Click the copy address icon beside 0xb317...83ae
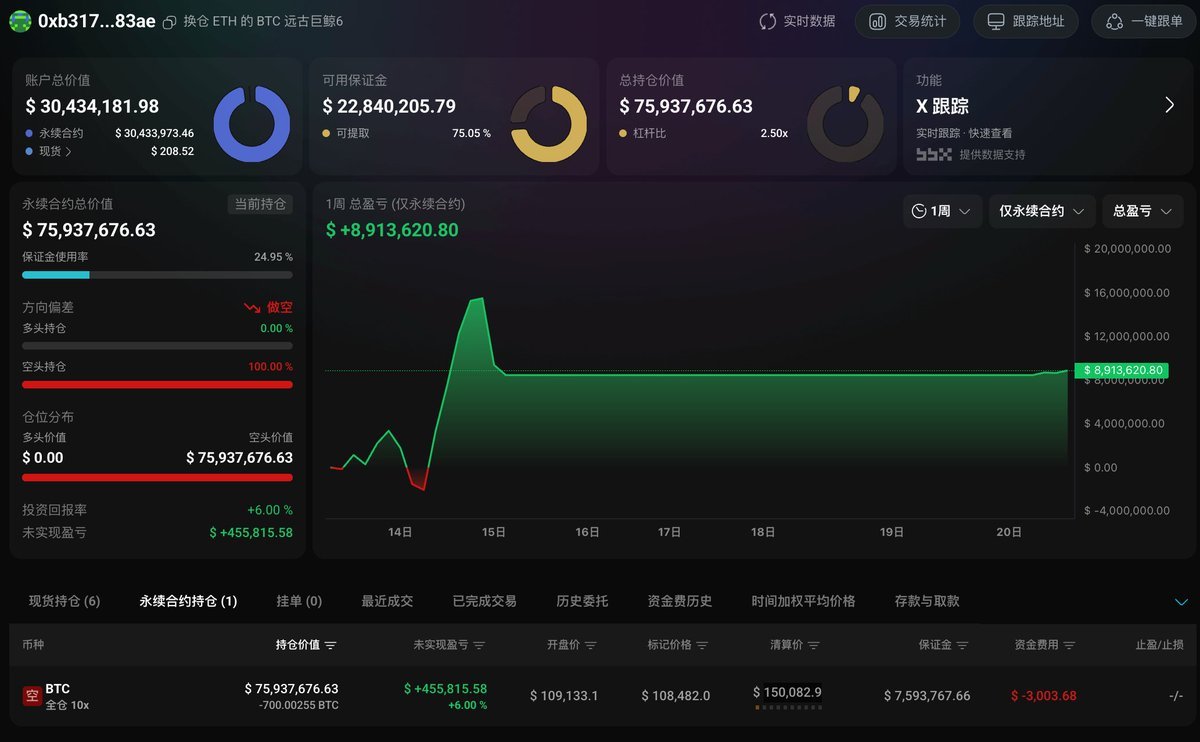1200x742 pixels. click(170, 22)
